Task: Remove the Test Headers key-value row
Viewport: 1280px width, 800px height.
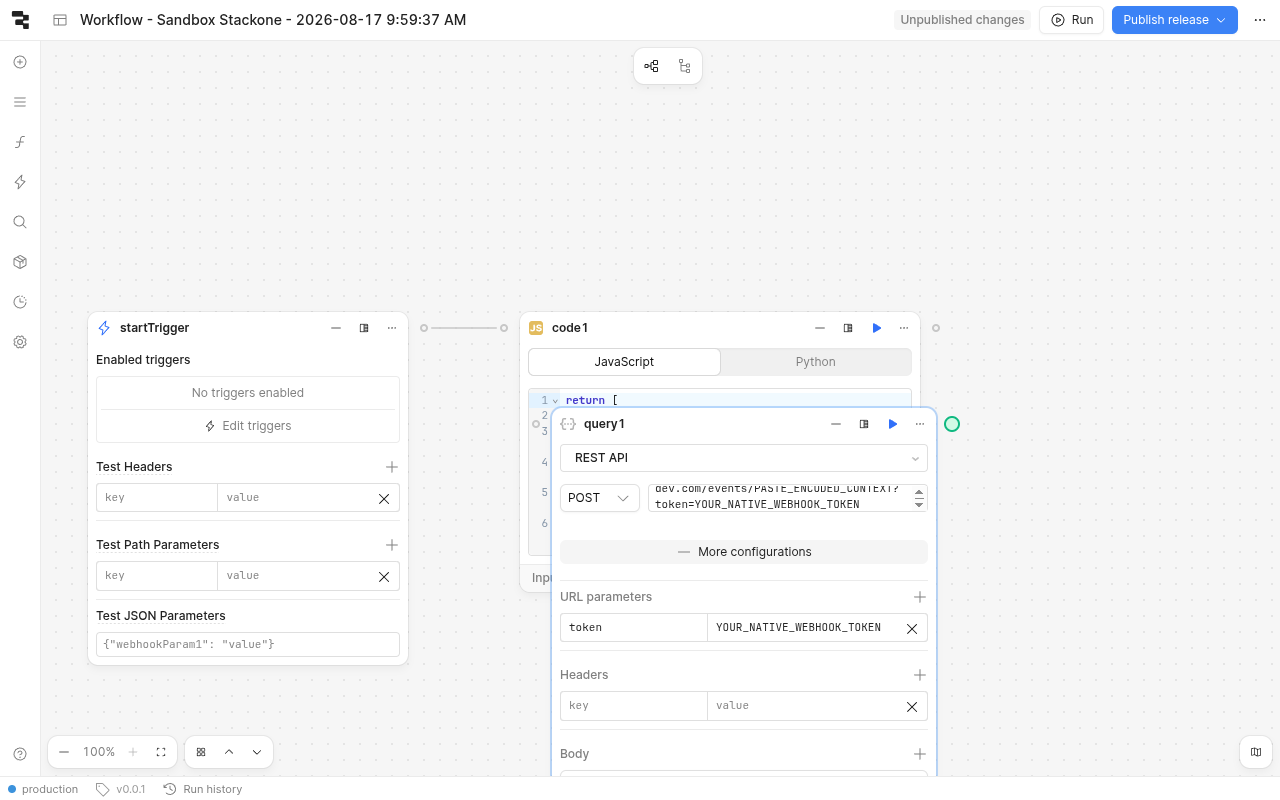Action: (384, 498)
